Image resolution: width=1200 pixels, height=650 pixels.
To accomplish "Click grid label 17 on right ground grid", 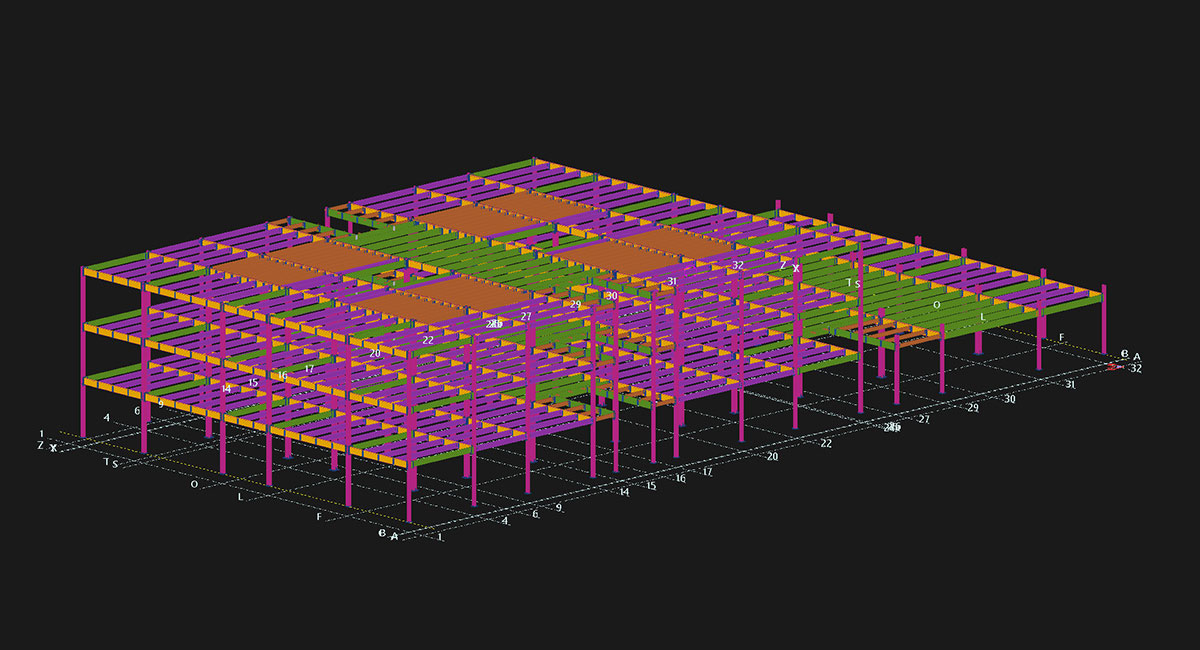I will 707,471.
